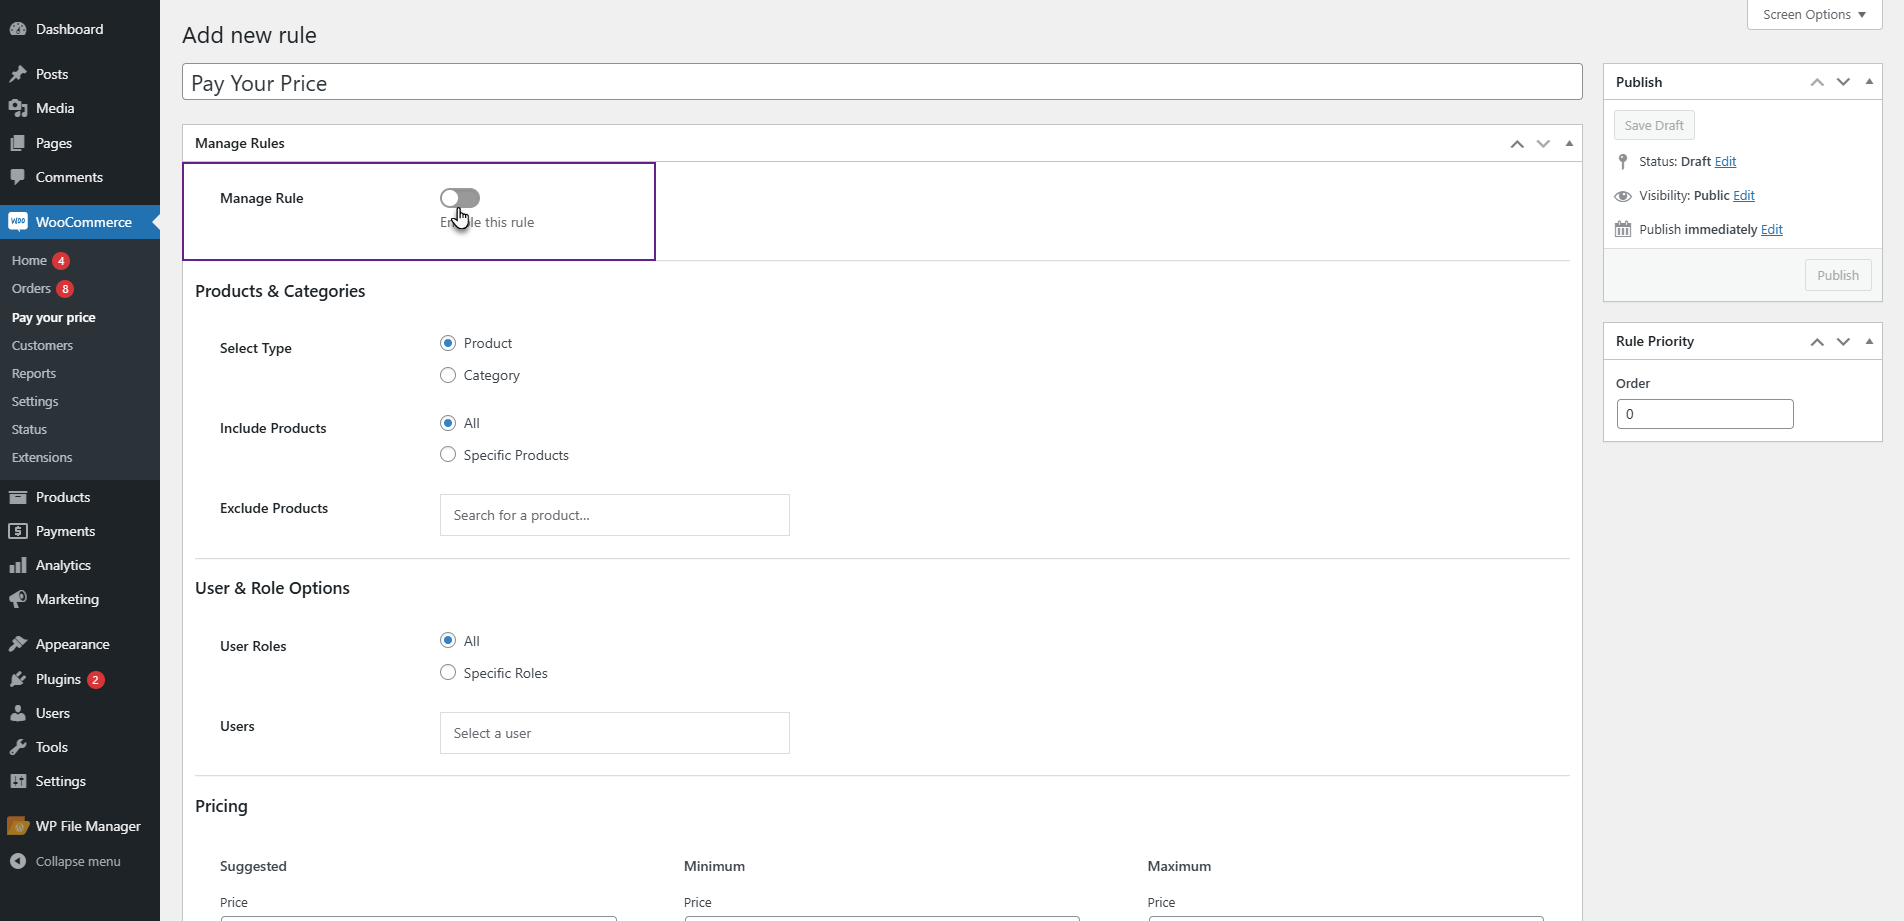Click the Dashboard gauge icon
This screenshot has width=1904, height=921.
coord(18,29)
